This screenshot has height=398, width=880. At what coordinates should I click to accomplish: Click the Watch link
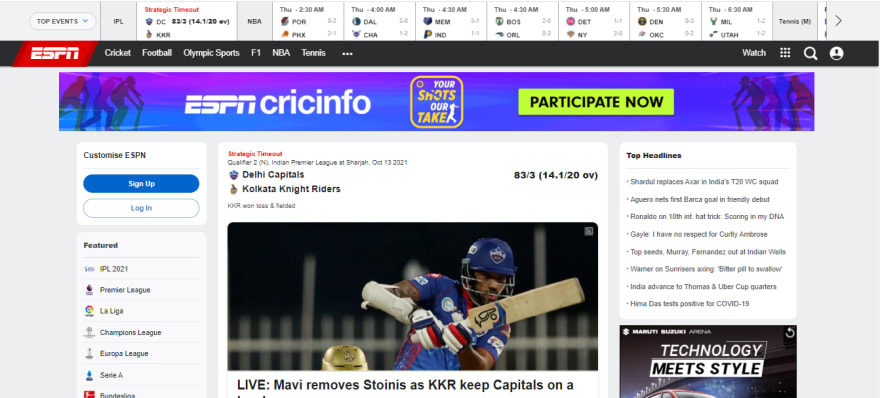754,53
